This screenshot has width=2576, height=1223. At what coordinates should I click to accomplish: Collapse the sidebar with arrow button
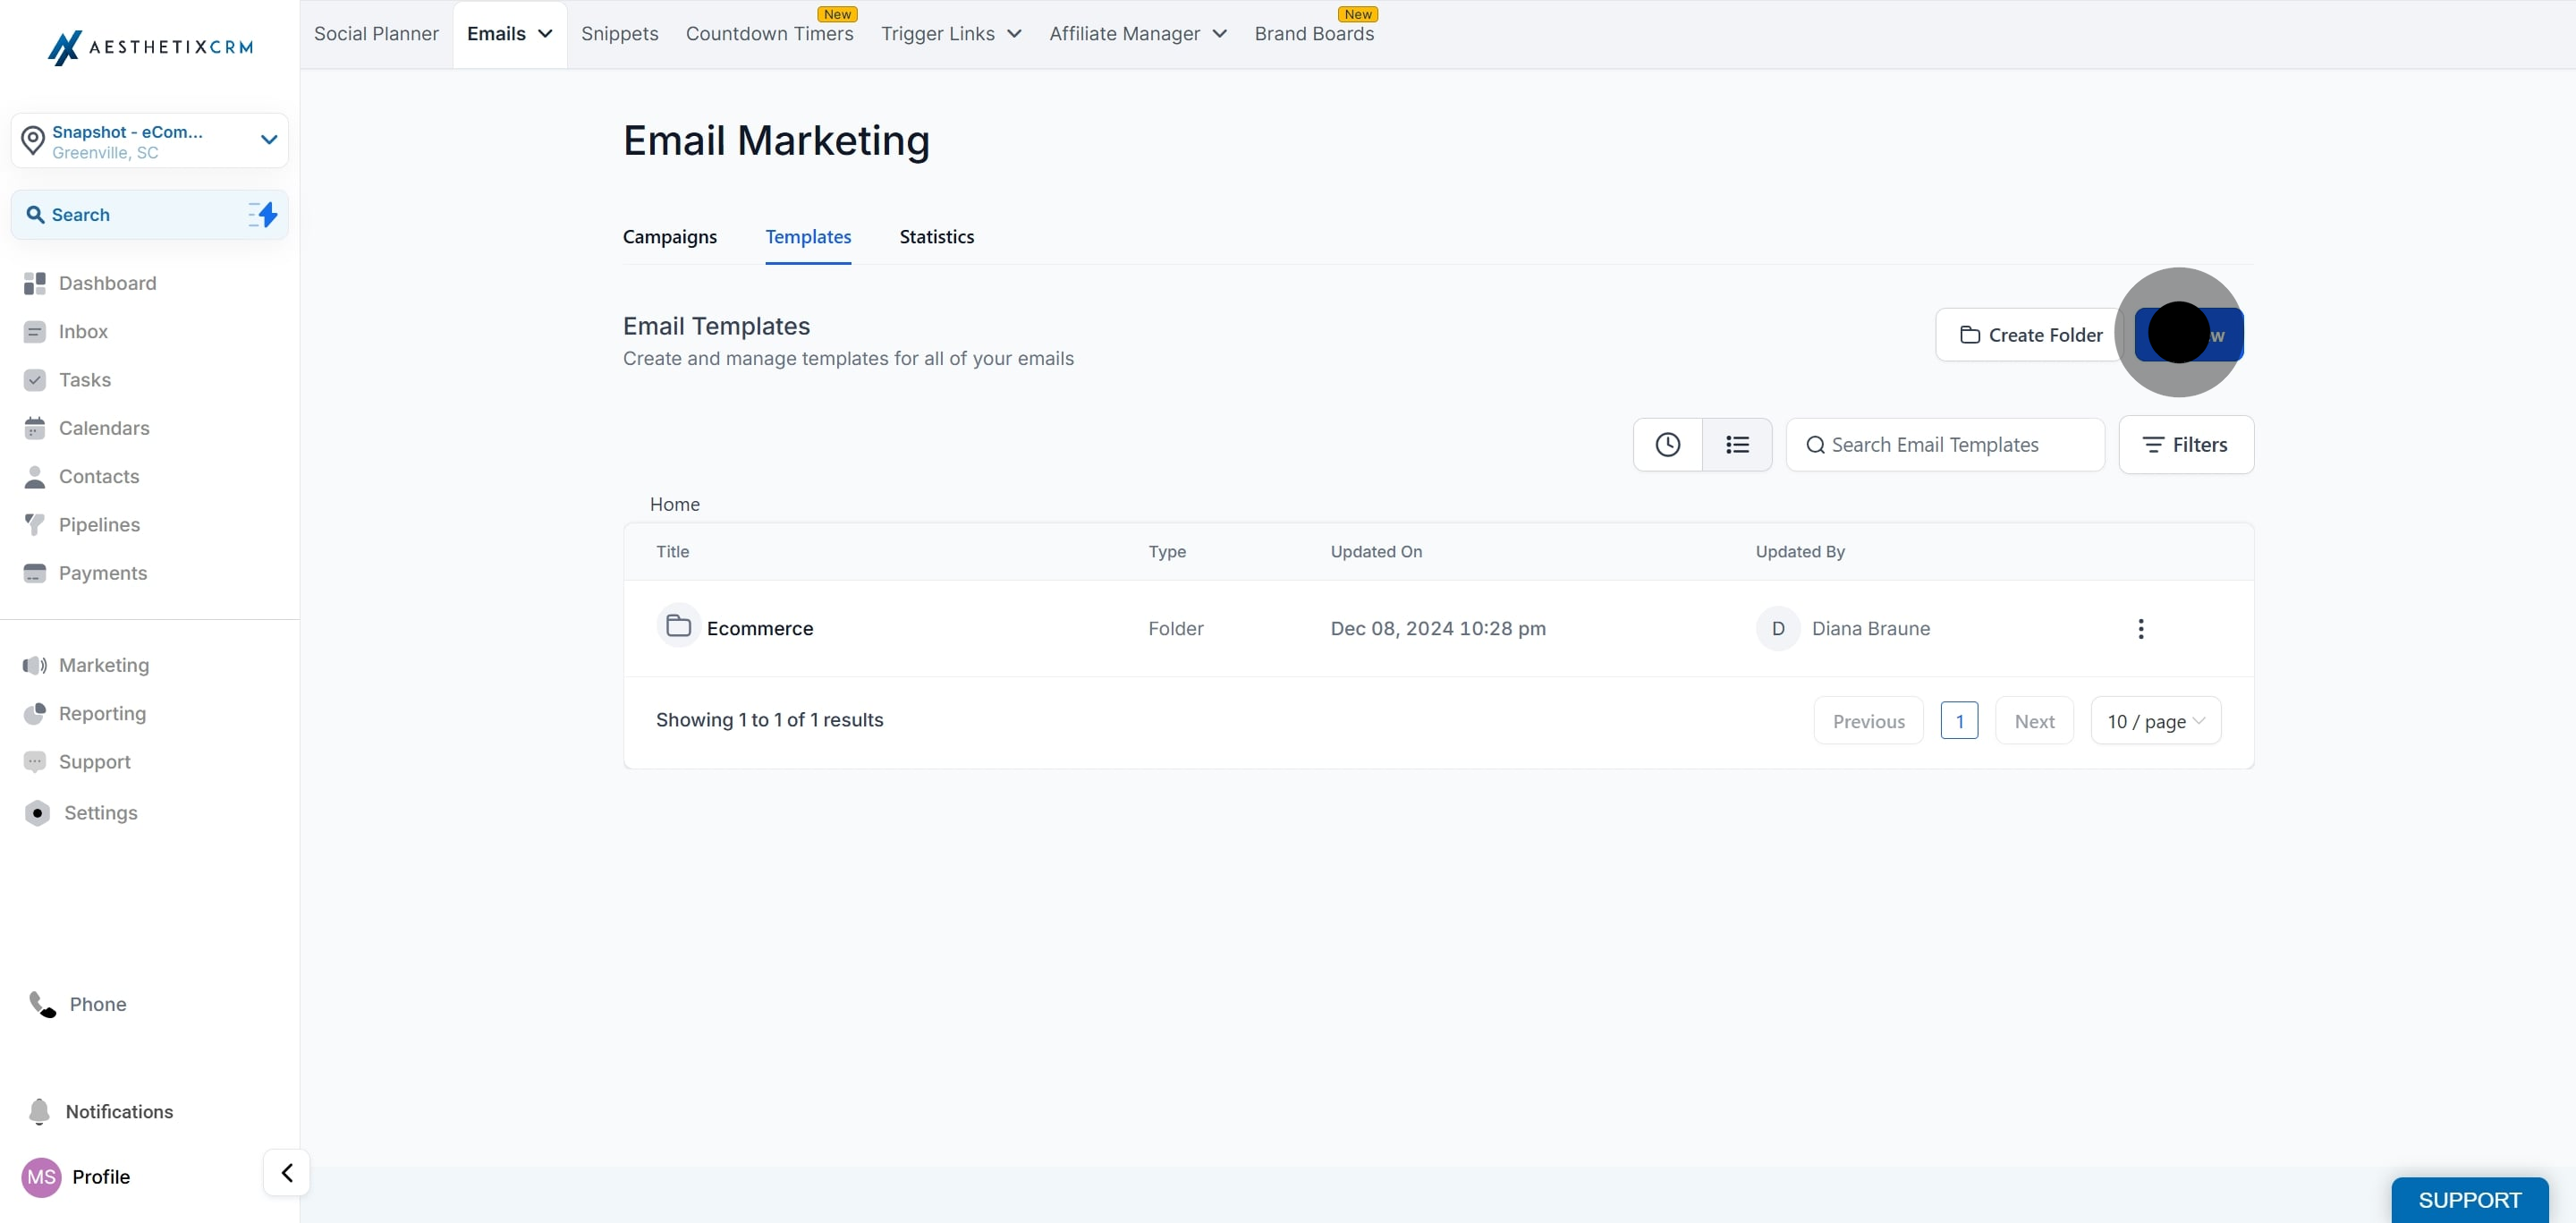286,1172
